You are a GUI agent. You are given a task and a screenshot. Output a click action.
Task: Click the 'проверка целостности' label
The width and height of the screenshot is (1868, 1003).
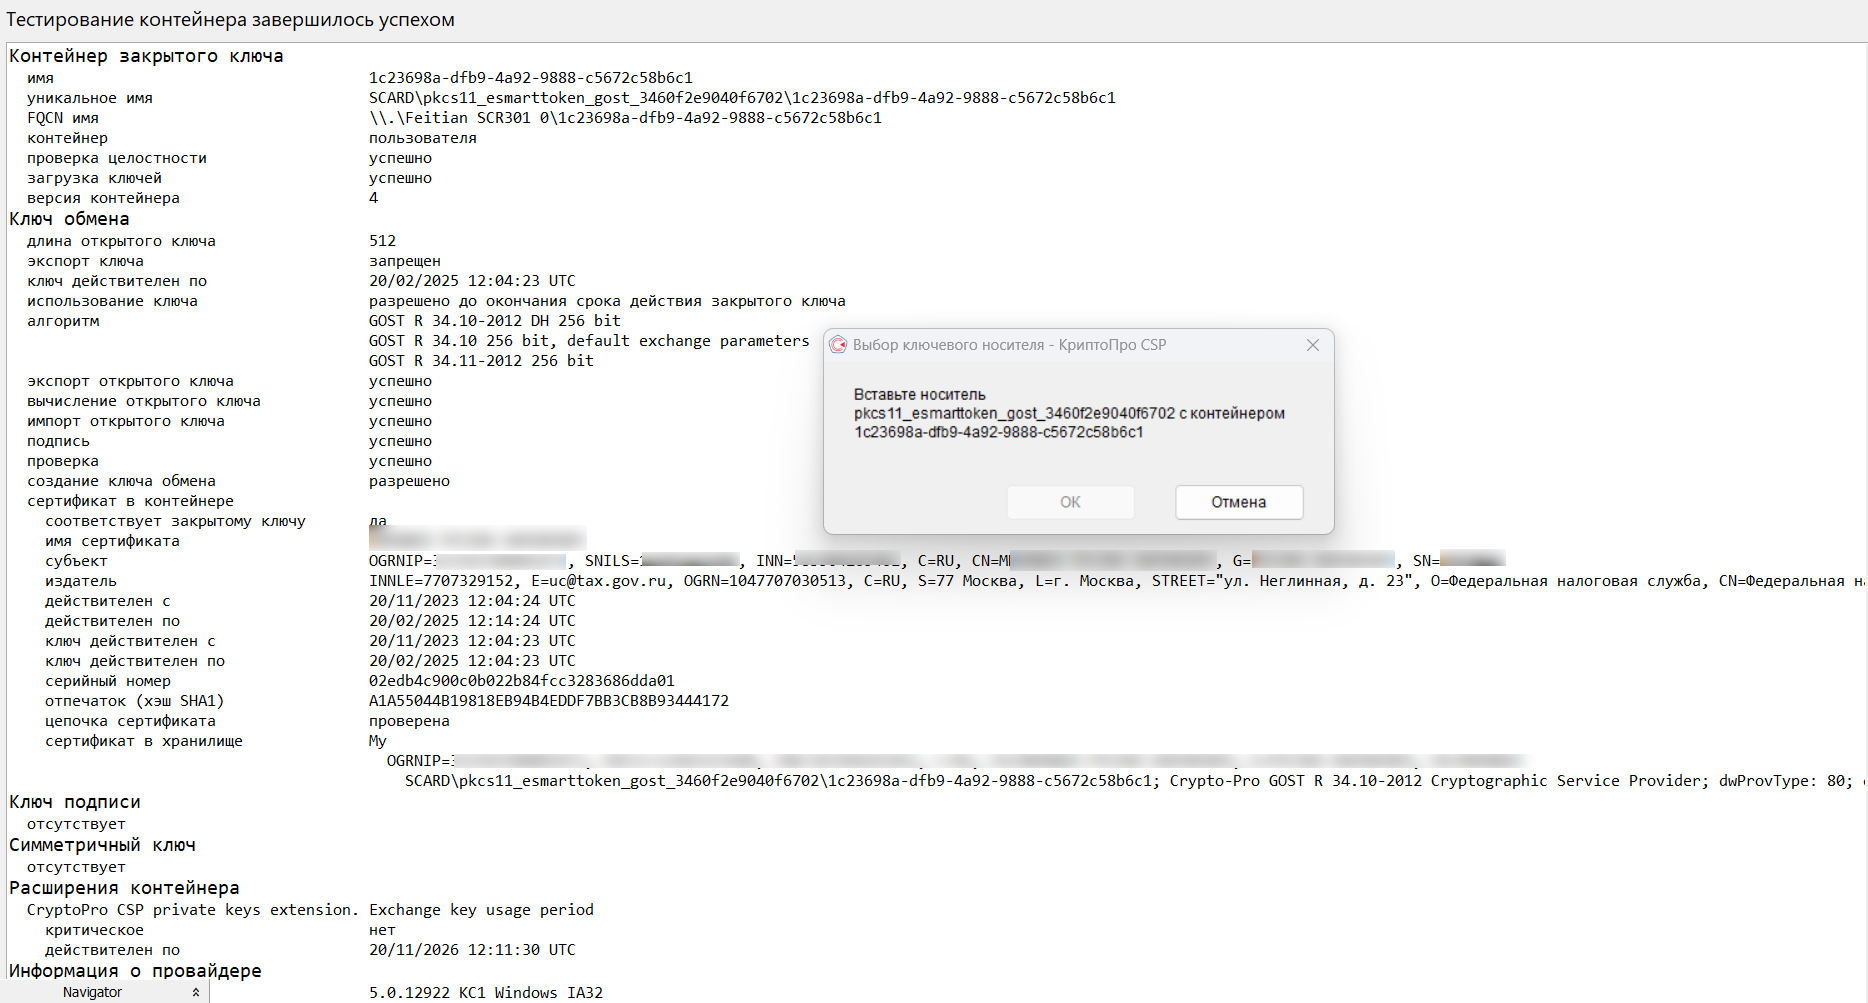click(x=117, y=158)
